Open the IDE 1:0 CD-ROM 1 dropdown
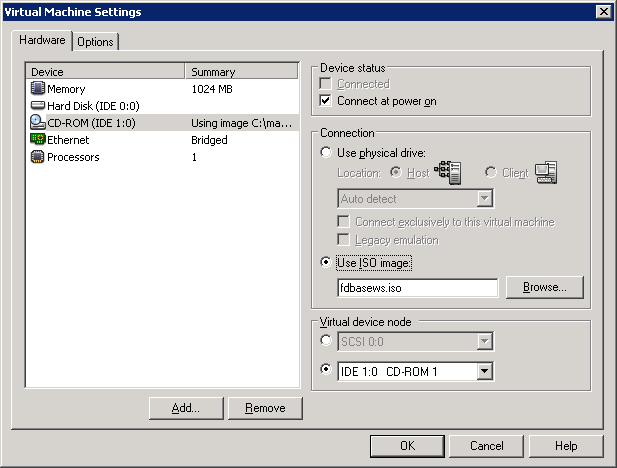This screenshot has width=617, height=468. click(x=484, y=372)
